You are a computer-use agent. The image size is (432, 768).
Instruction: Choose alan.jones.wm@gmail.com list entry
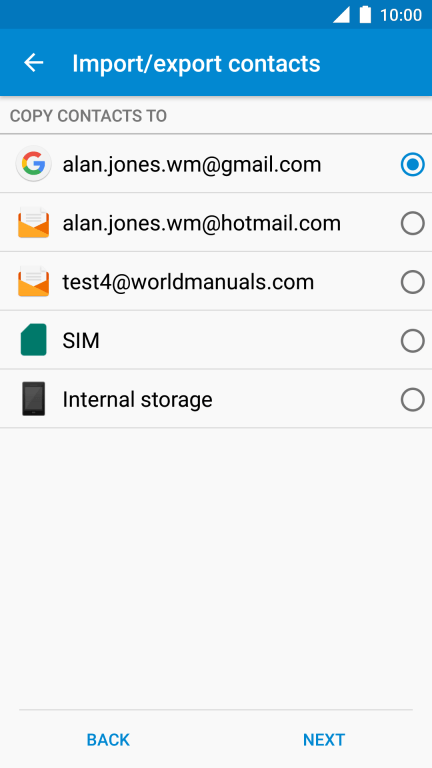coord(216,164)
